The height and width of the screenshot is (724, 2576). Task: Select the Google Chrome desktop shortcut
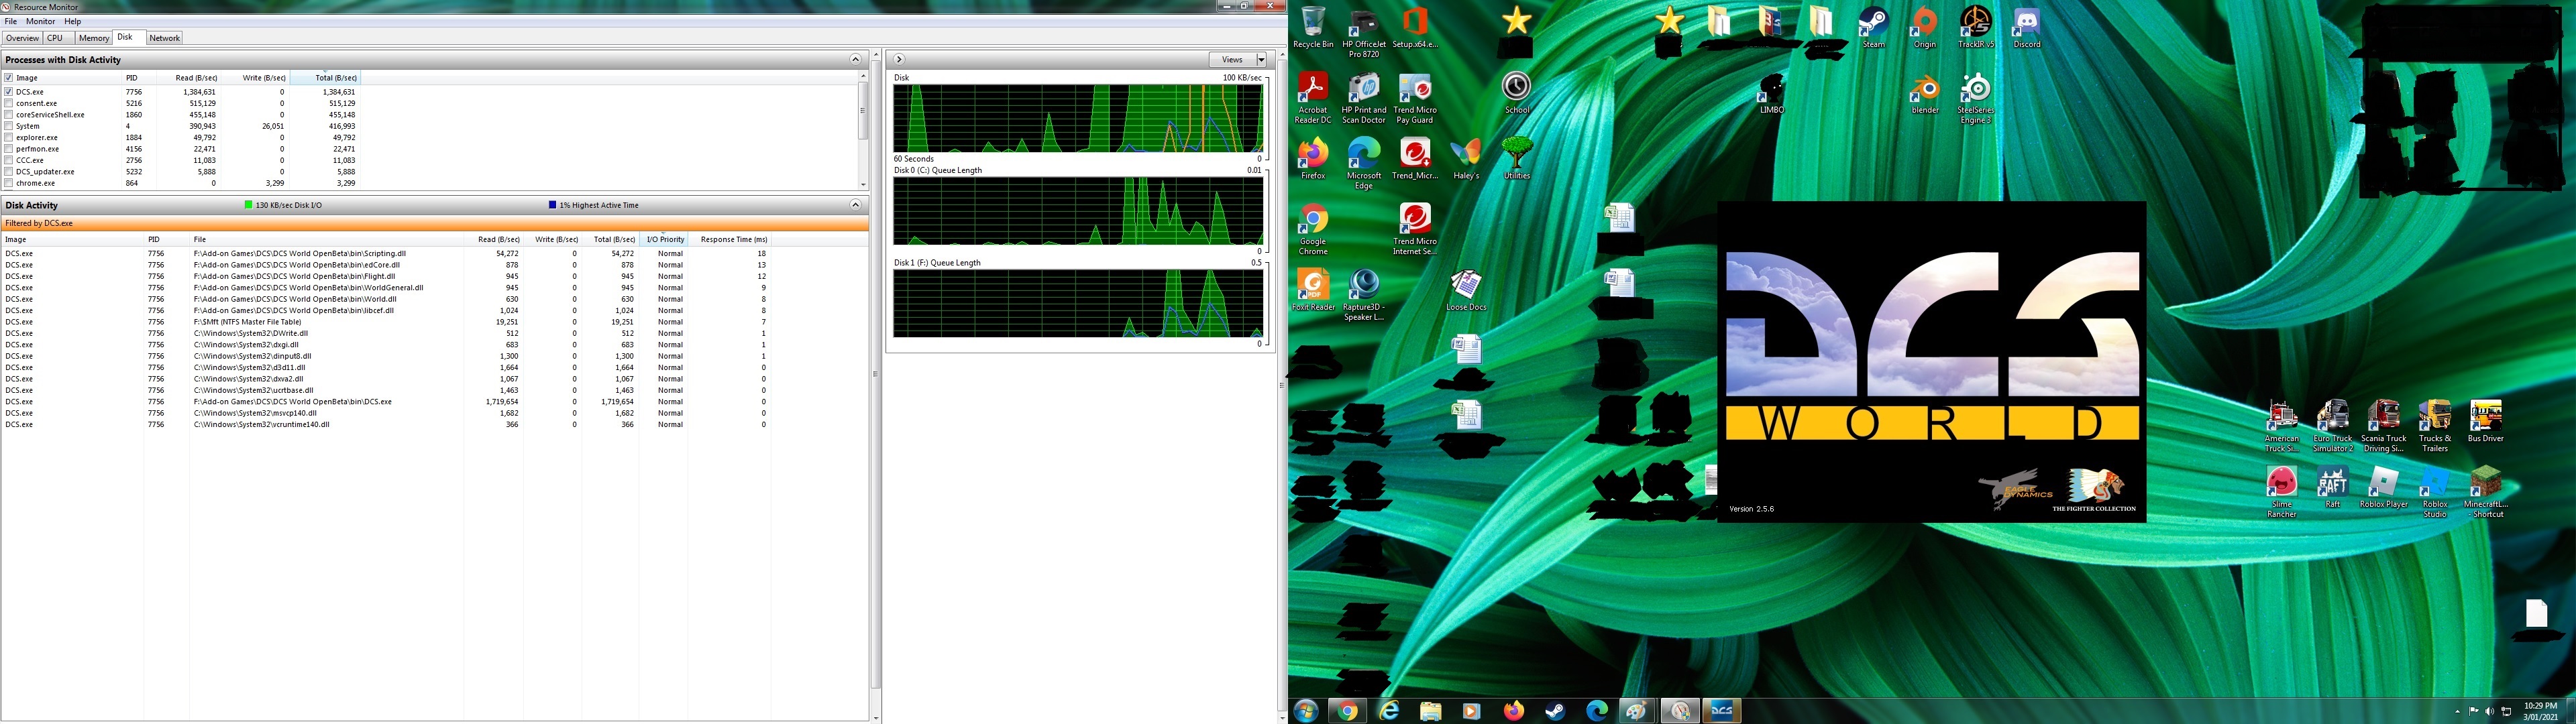(1313, 230)
